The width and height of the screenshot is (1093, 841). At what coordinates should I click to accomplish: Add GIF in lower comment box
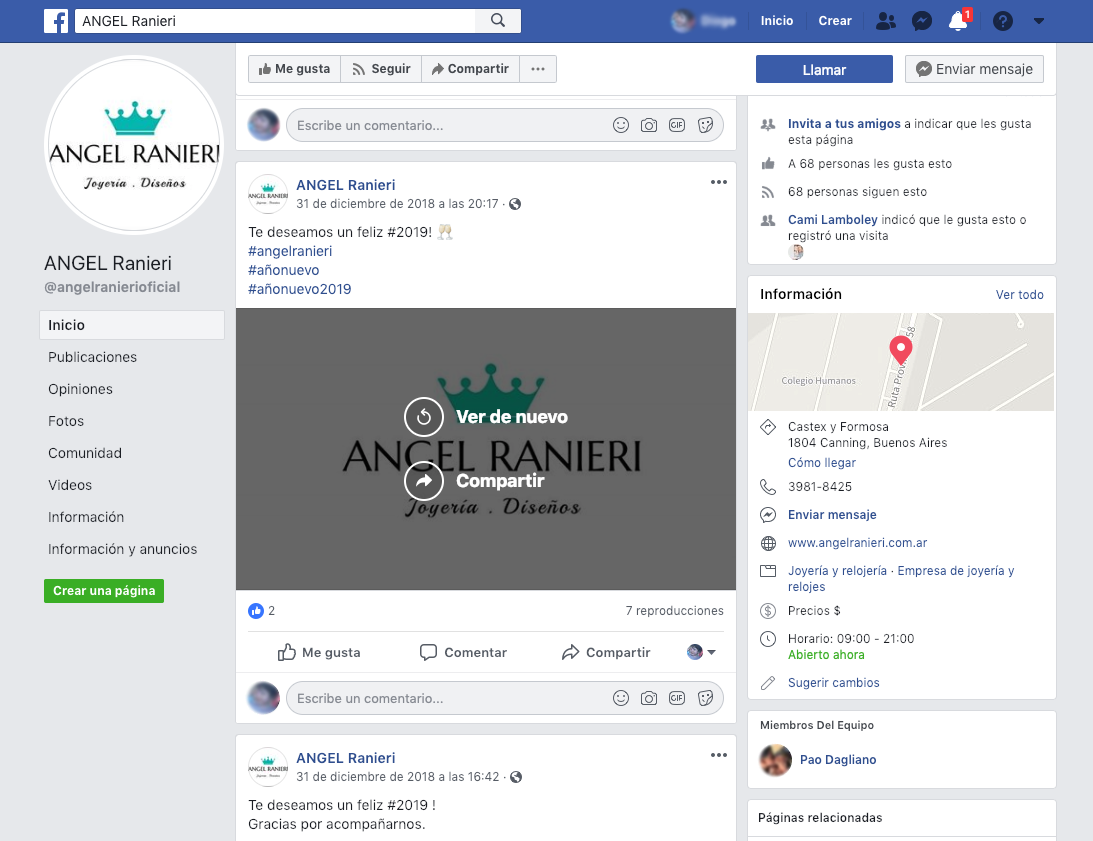point(677,699)
